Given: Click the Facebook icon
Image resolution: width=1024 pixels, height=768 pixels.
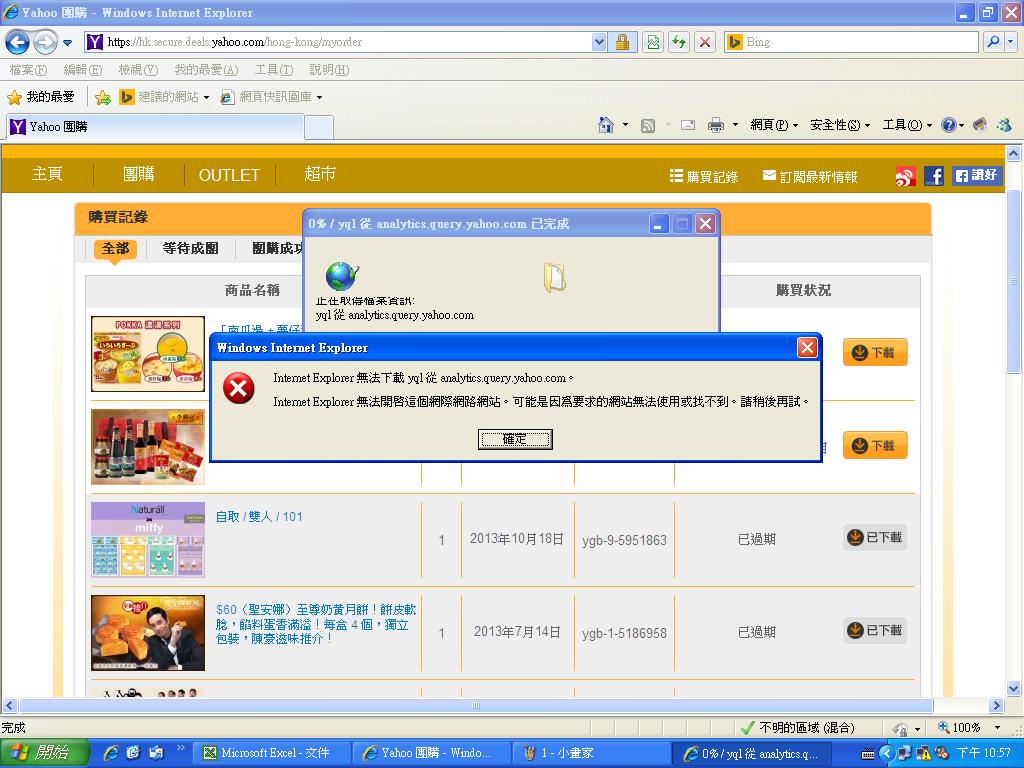Looking at the screenshot, I should [x=934, y=176].
